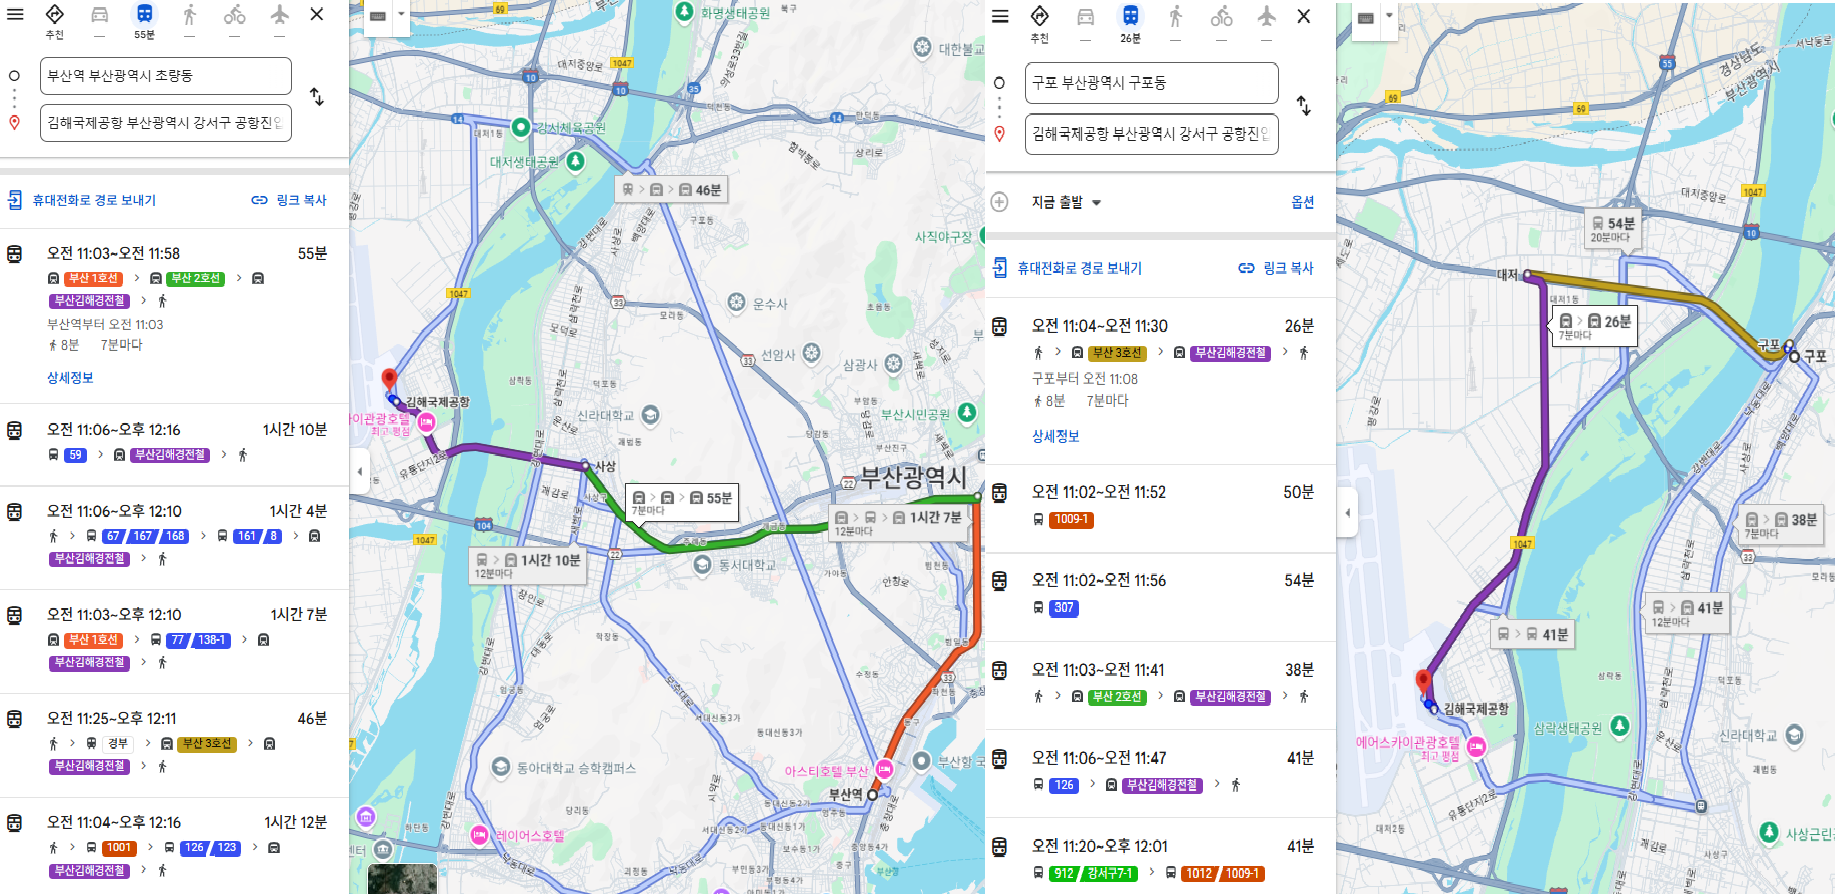Click the 대저생태공원 park marker
The height and width of the screenshot is (894, 1835).
point(575,161)
